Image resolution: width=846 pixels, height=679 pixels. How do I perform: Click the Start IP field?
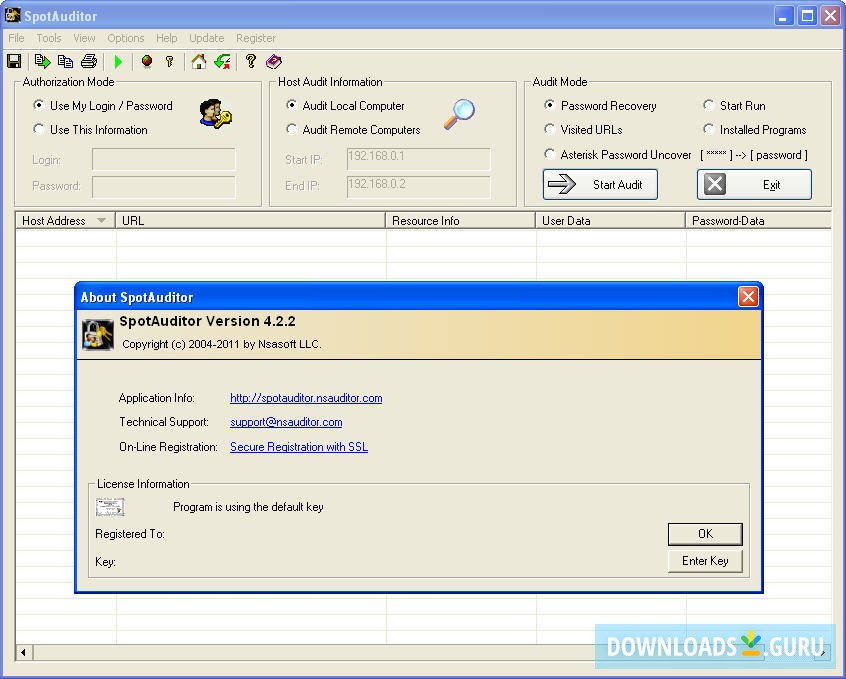pyautogui.click(x=419, y=159)
